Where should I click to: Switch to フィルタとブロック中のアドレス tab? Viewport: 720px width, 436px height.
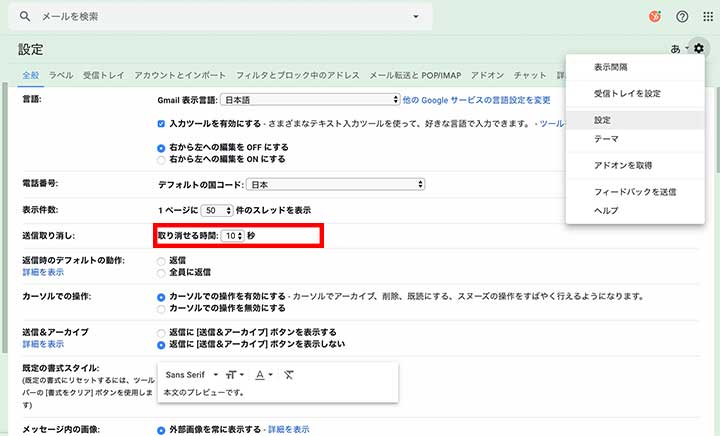click(x=298, y=75)
